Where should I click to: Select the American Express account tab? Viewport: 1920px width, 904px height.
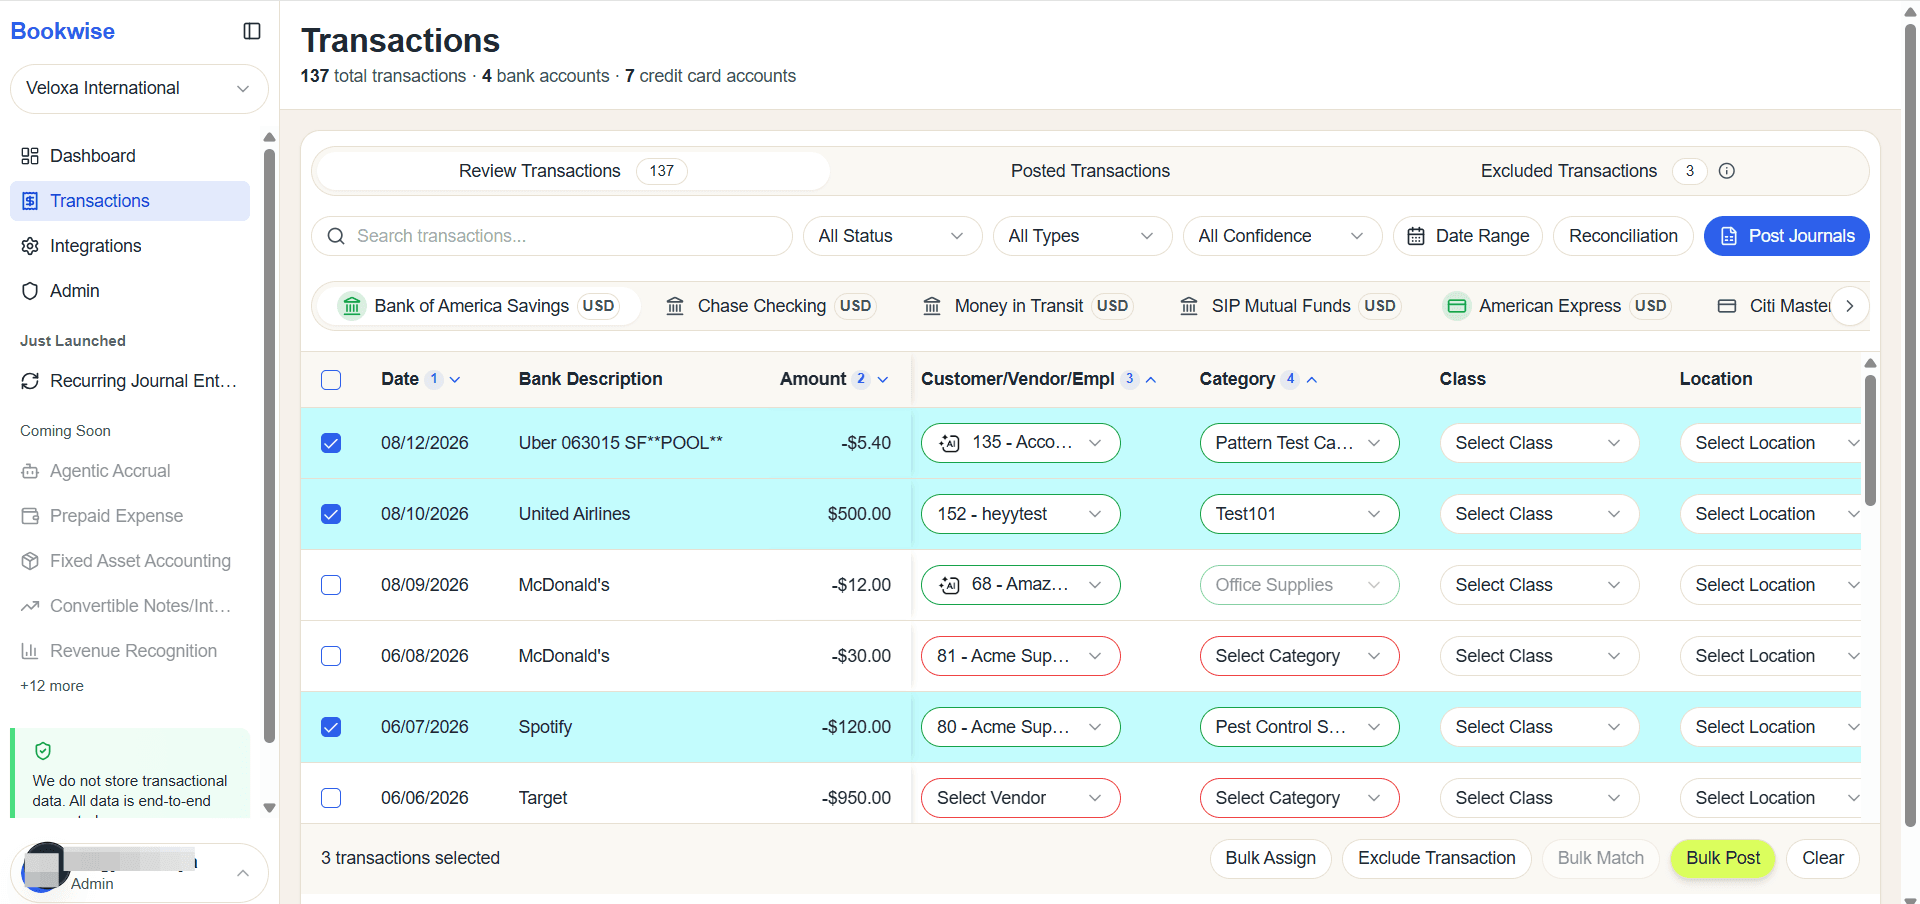tap(1558, 306)
